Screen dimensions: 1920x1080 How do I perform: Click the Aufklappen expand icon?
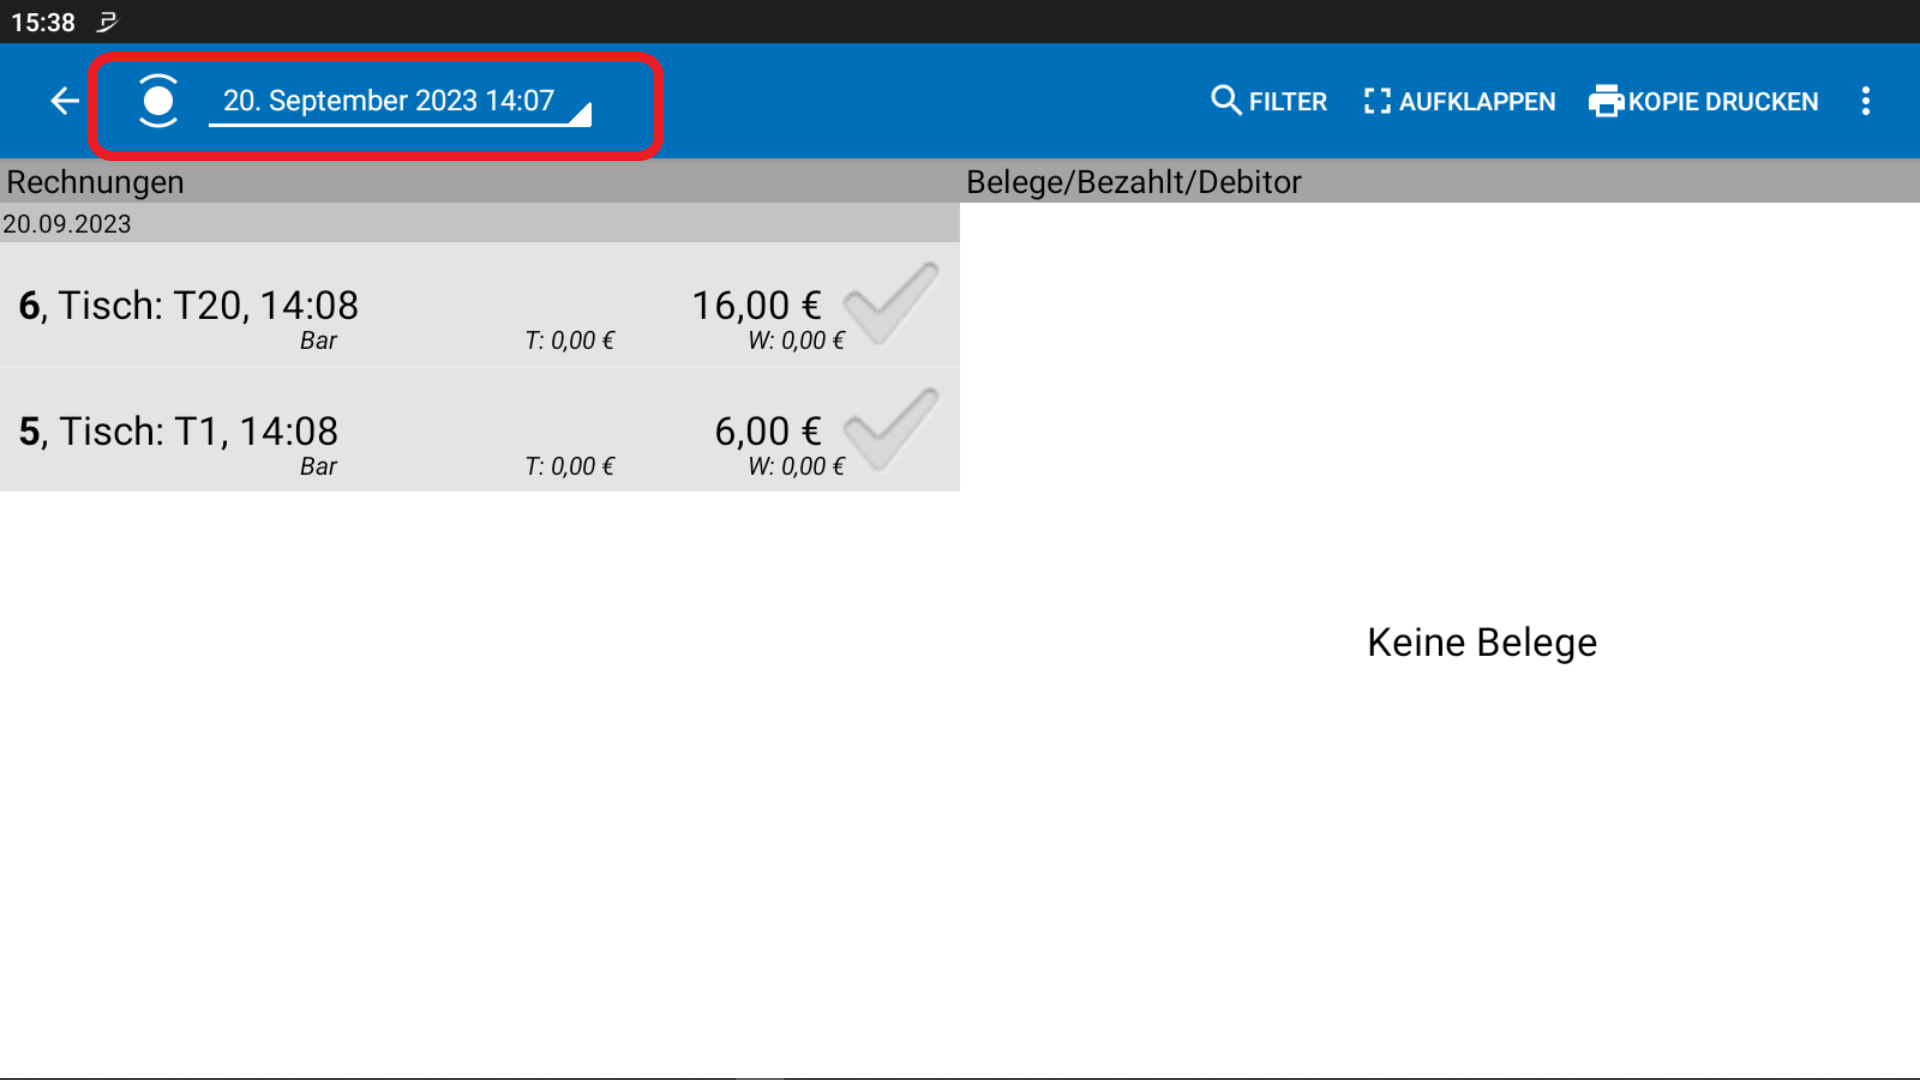tap(1377, 101)
